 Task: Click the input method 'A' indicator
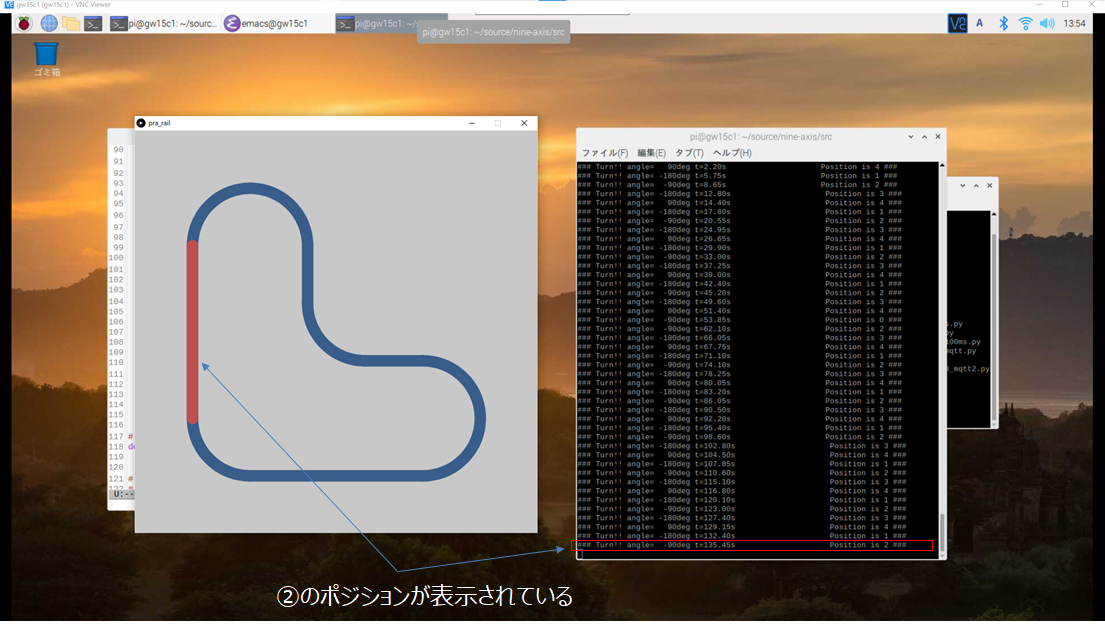coord(980,23)
